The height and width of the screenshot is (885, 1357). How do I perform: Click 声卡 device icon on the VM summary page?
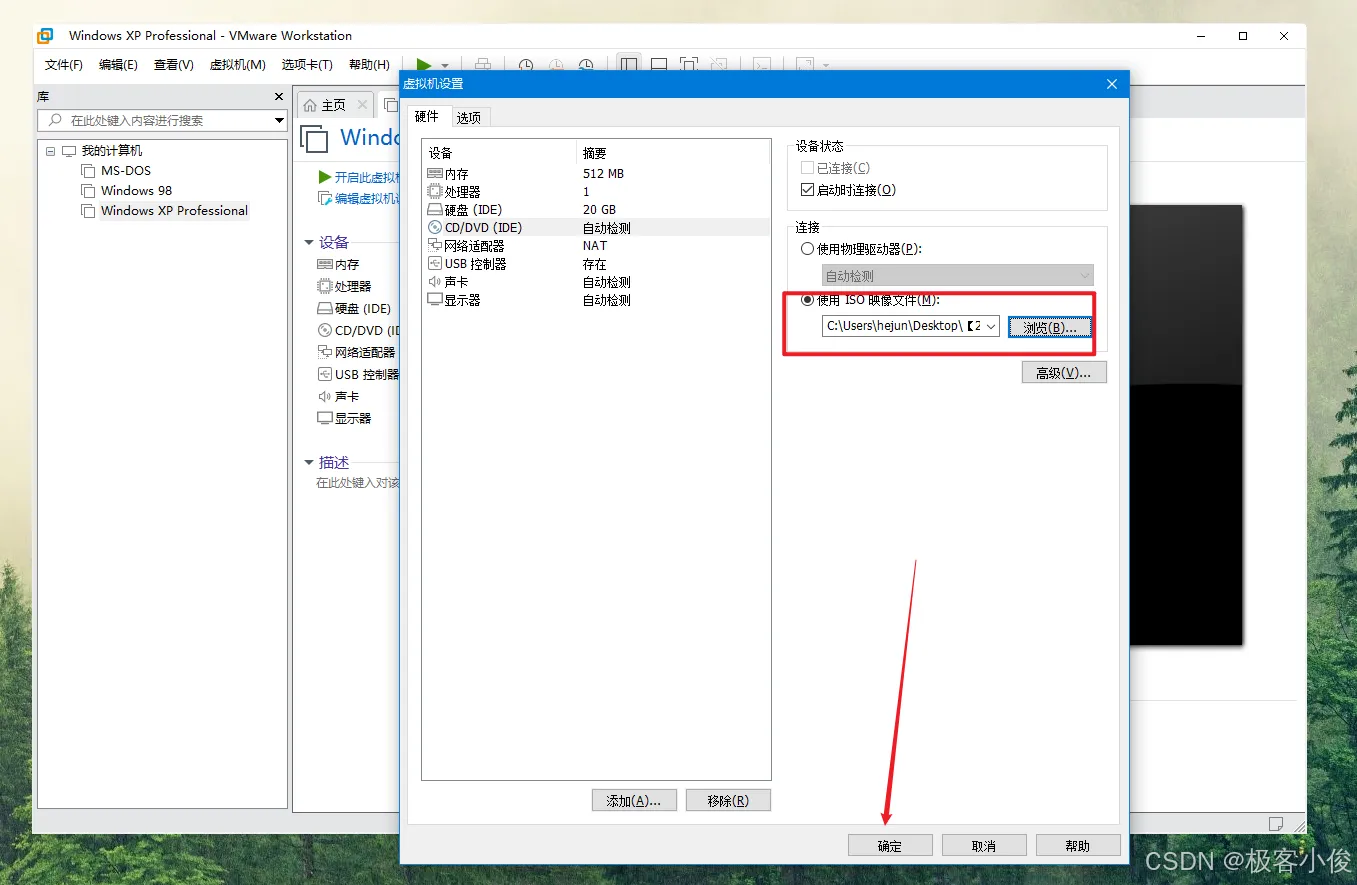[324, 396]
